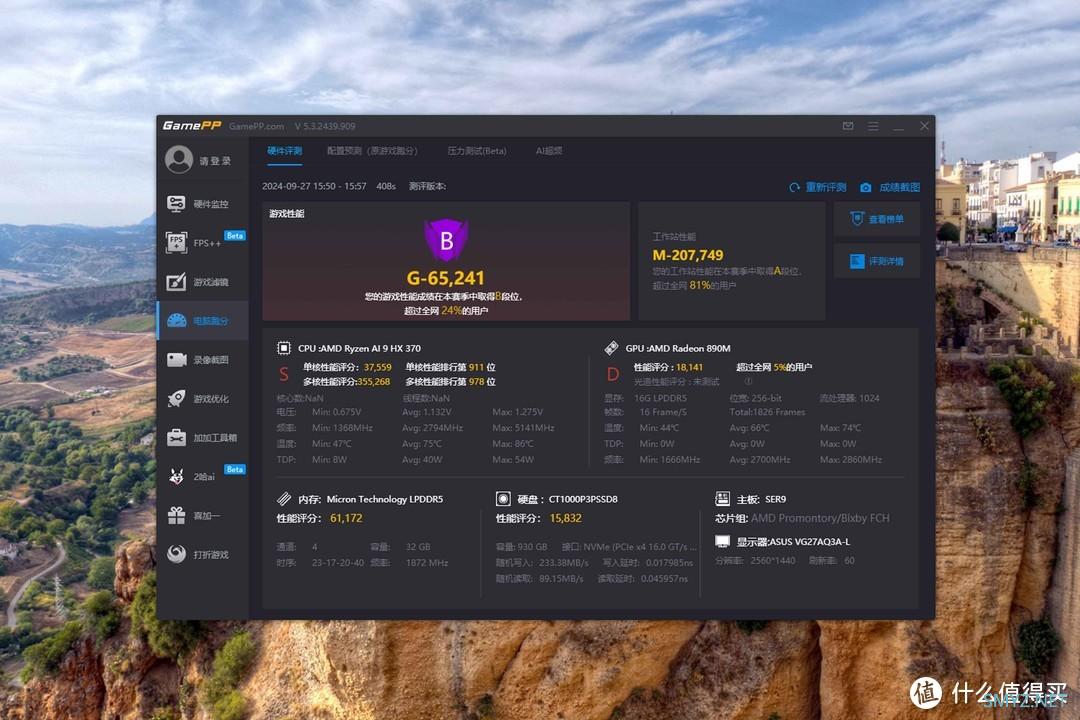Click the workstation score M-207,749

click(687, 255)
